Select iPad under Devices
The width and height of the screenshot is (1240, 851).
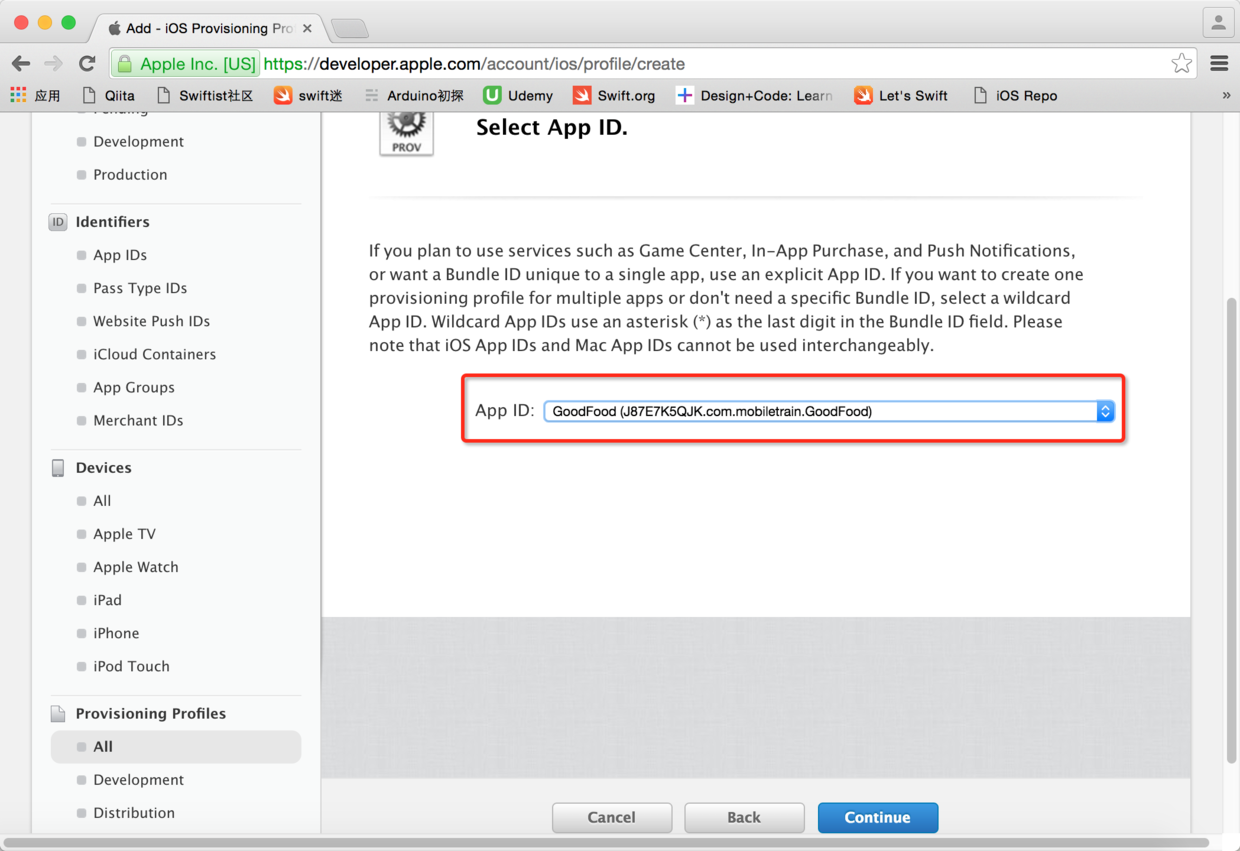click(x=107, y=600)
